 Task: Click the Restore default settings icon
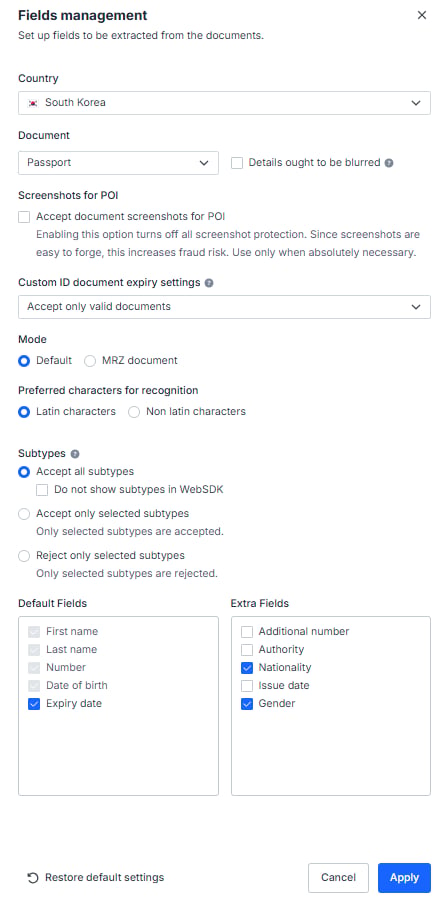click(33, 878)
